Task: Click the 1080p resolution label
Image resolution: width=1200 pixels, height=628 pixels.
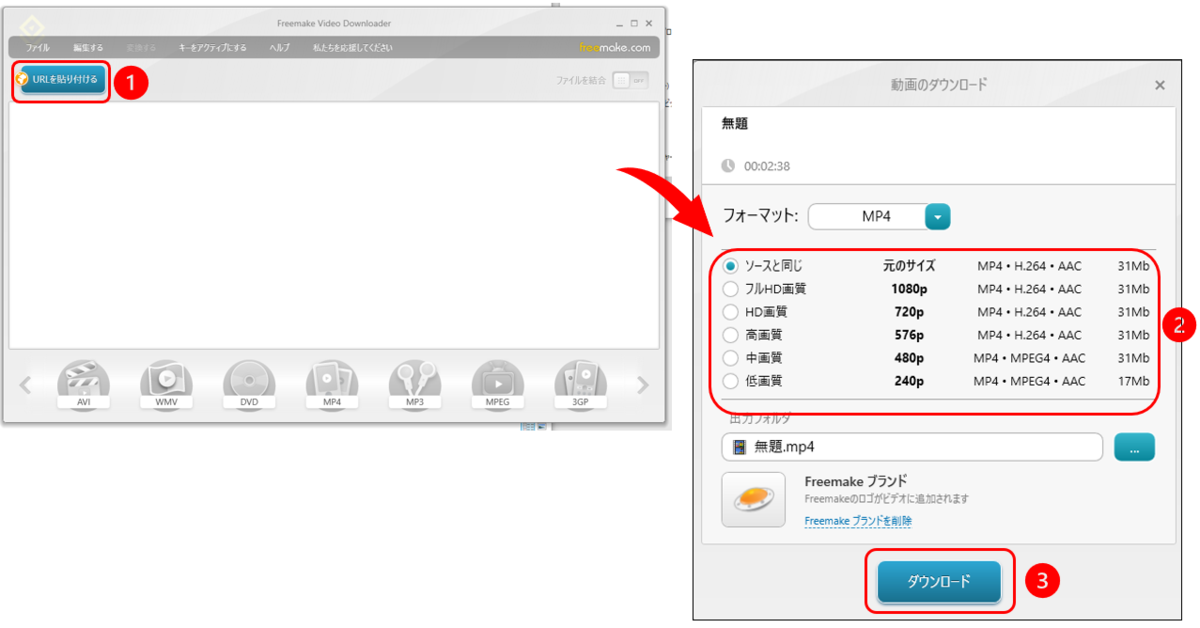Action: (x=909, y=289)
